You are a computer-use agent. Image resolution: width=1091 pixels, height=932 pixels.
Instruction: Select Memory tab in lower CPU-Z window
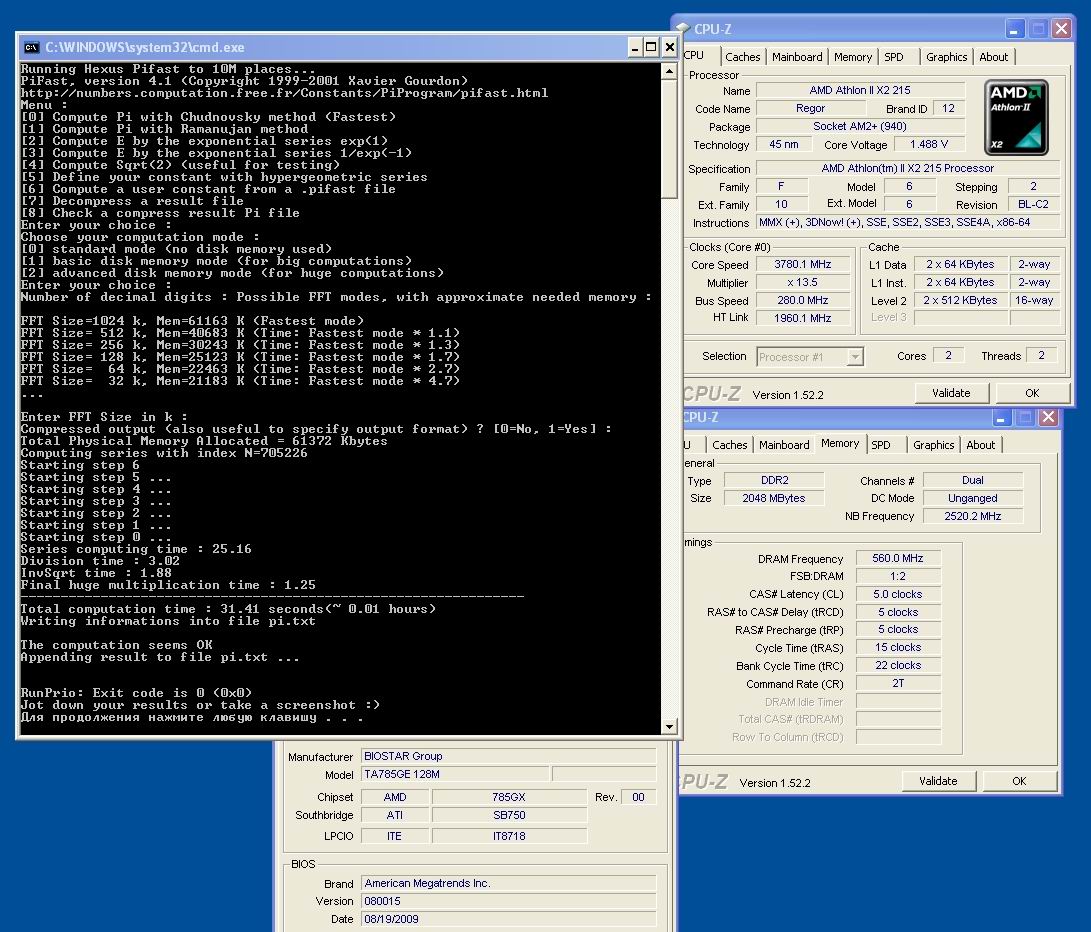click(840, 443)
